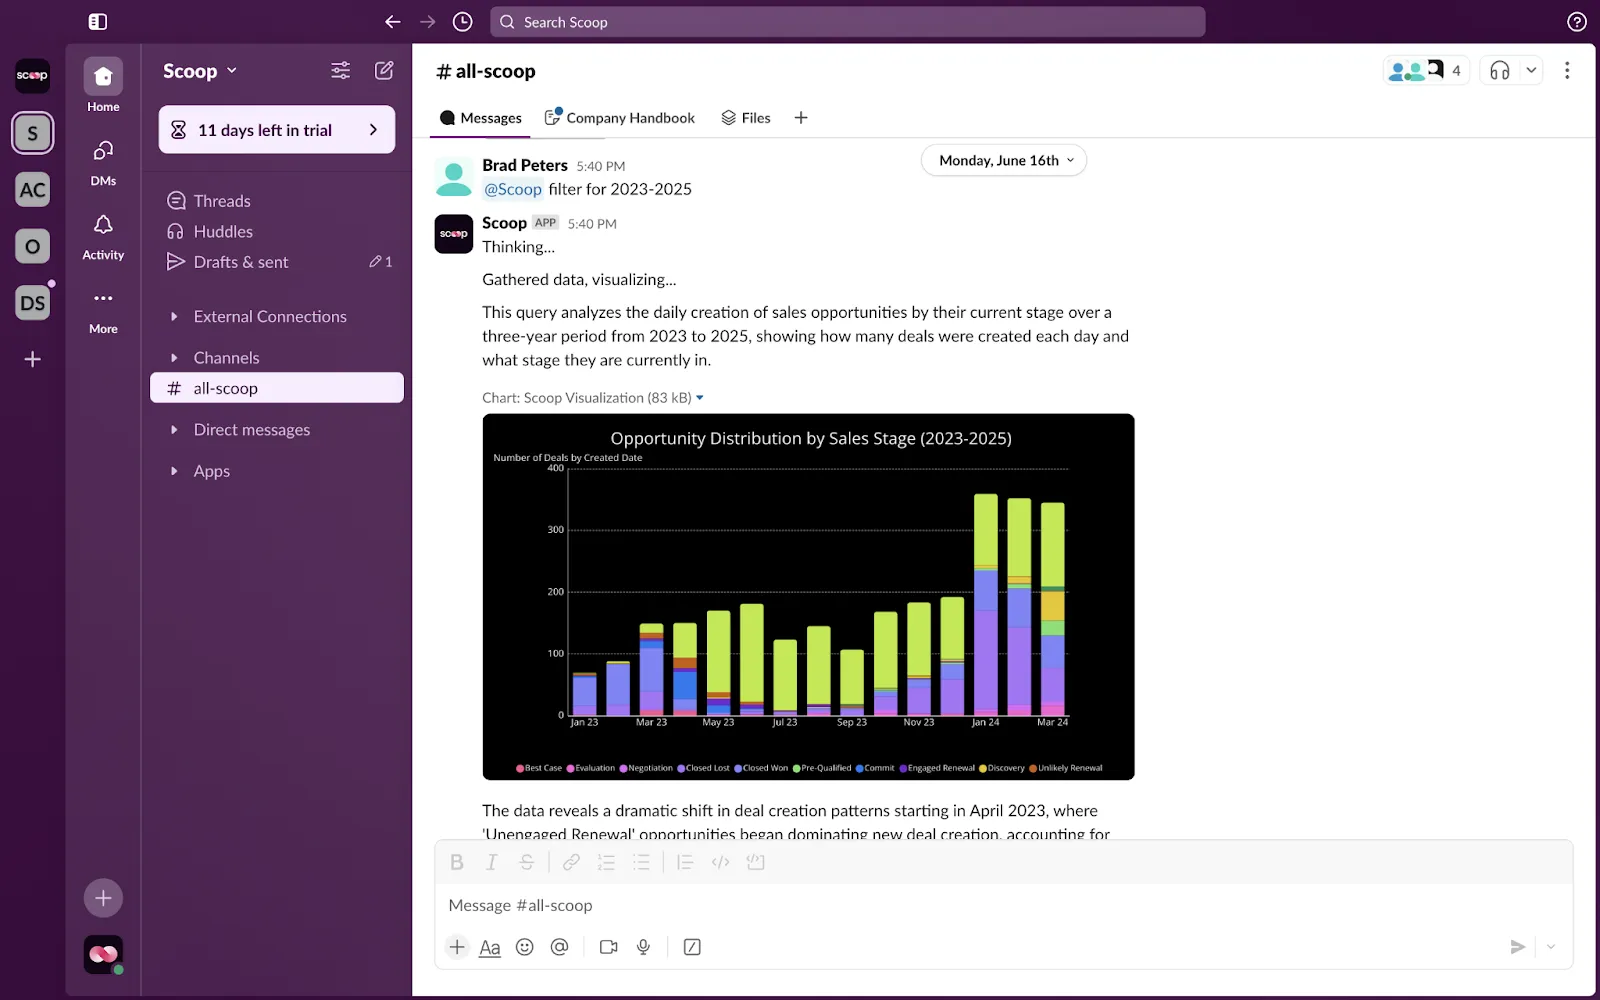Go back with the left arrow

click(393, 22)
